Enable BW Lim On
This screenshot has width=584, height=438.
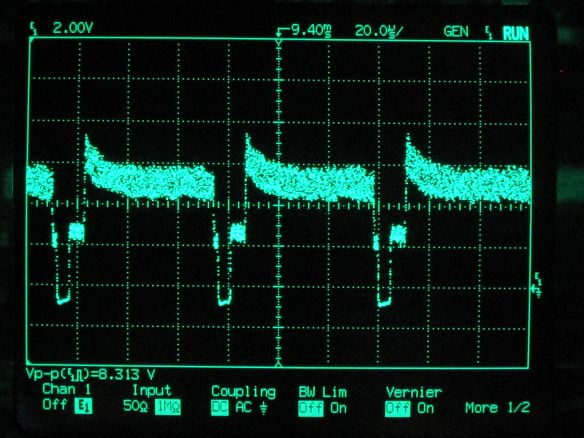(x=338, y=408)
